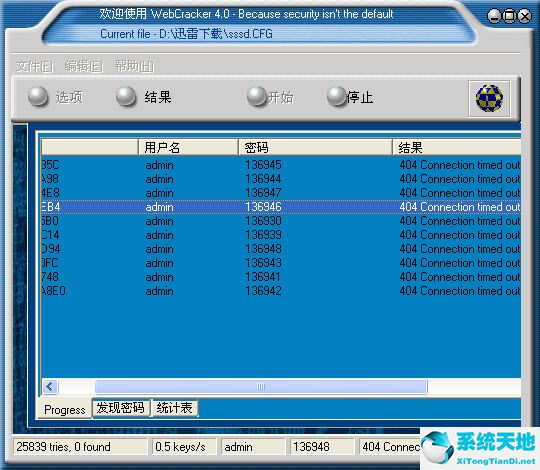Select the row with password 136930
540x470 pixels.
[281, 221]
